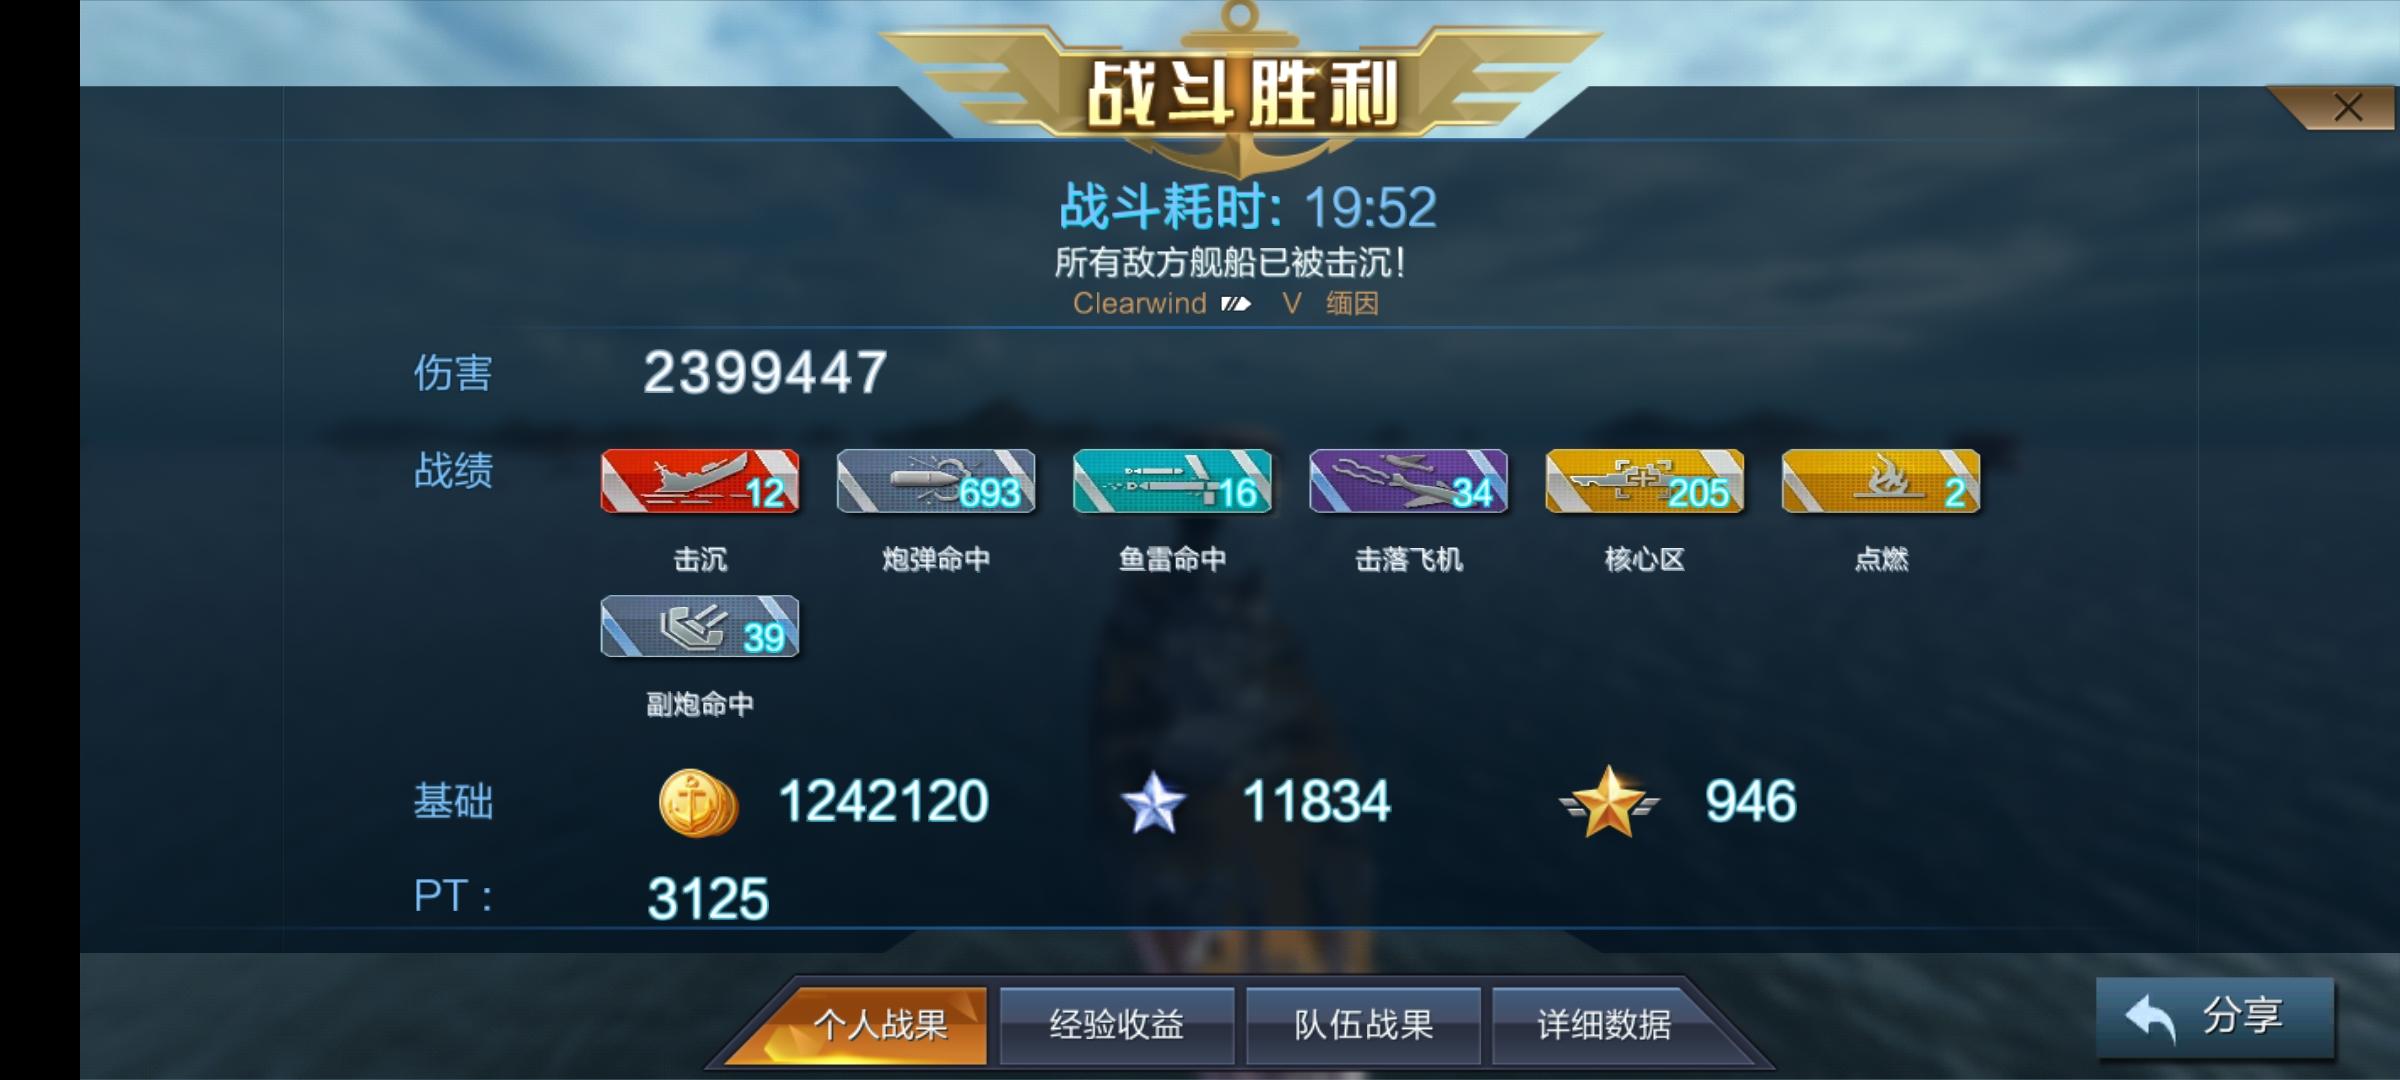Share results with the 分享 button

[2215, 1017]
